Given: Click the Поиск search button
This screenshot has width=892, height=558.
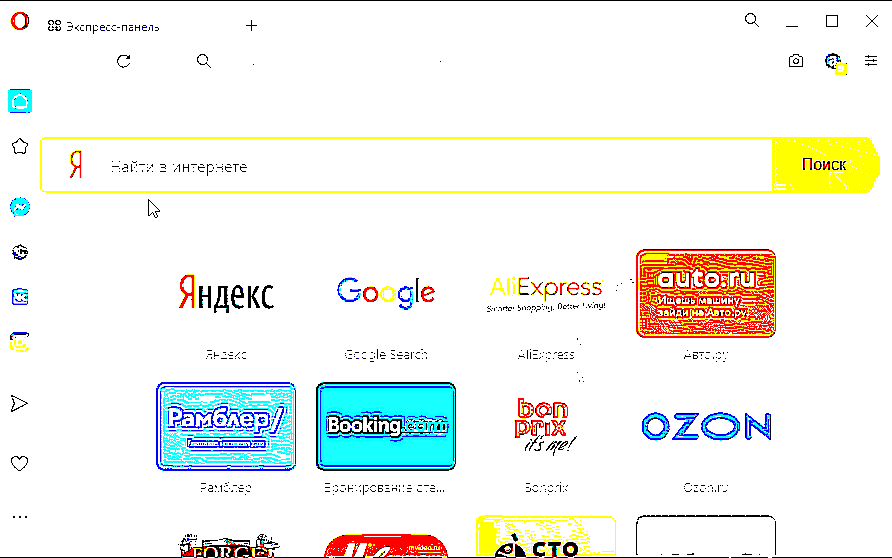Looking at the screenshot, I should [826, 165].
